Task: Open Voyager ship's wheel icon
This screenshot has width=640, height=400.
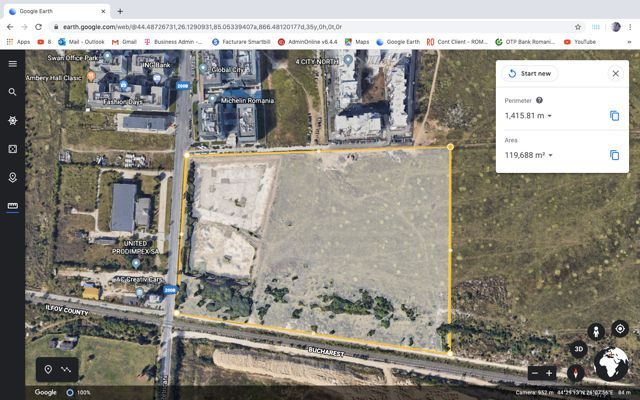Action: tap(12, 120)
